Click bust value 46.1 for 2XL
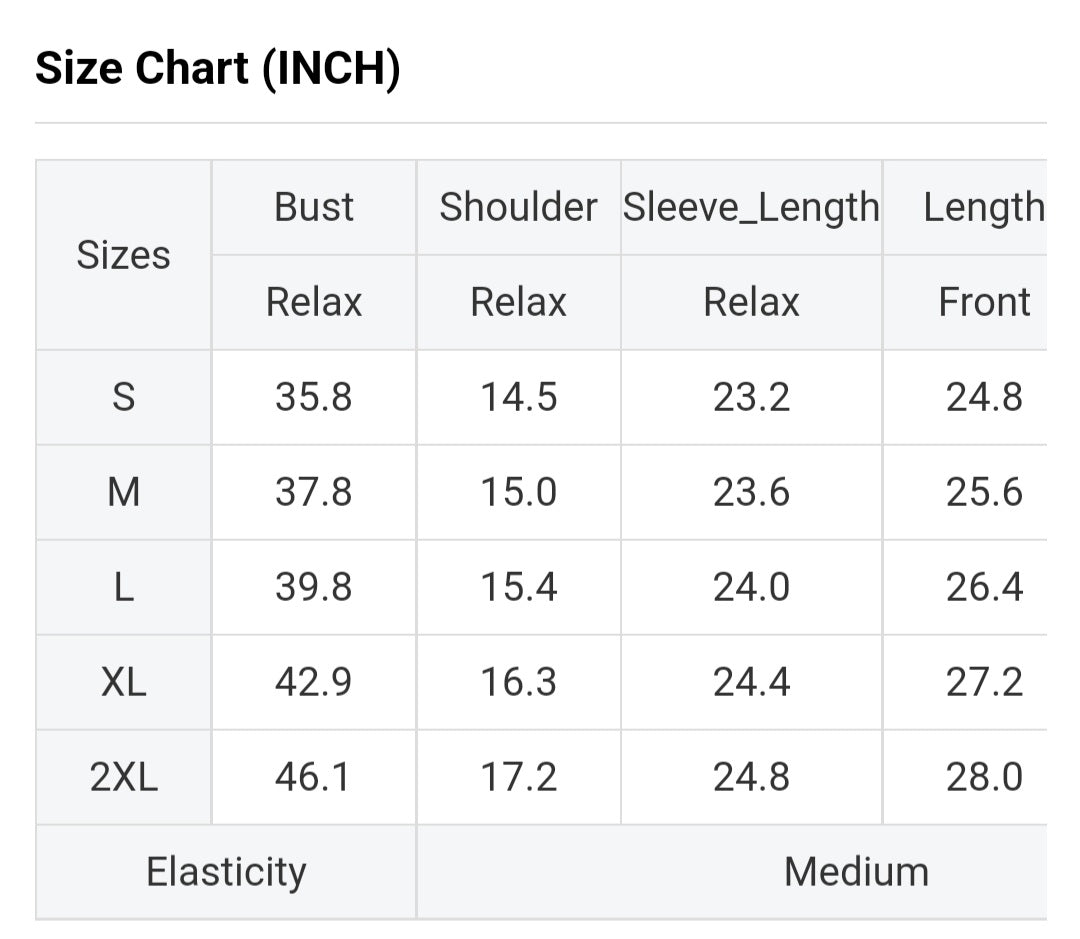The height and width of the screenshot is (939, 1080). 314,777
